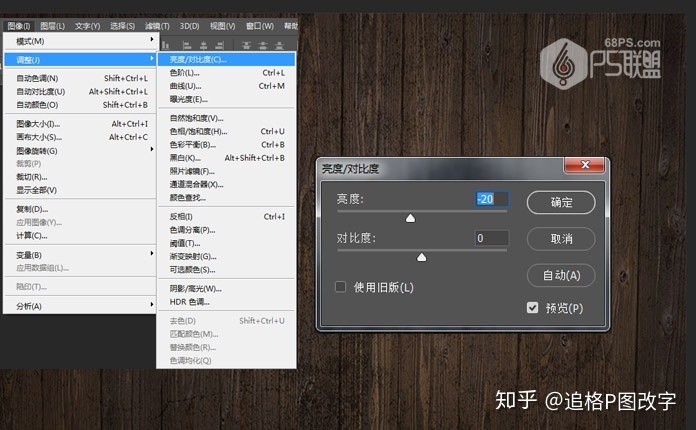The image size is (696, 430).
Task: Click the distribute top edges icon
Action: (x=246, y=45)
